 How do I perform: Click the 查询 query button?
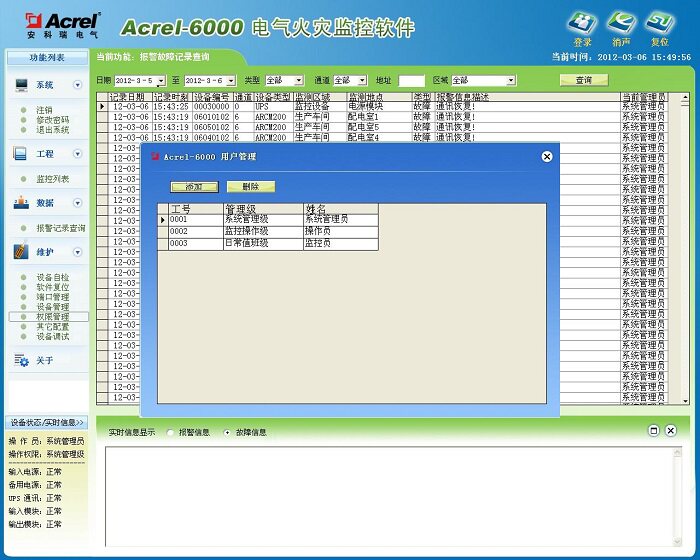tap(584, 80)
